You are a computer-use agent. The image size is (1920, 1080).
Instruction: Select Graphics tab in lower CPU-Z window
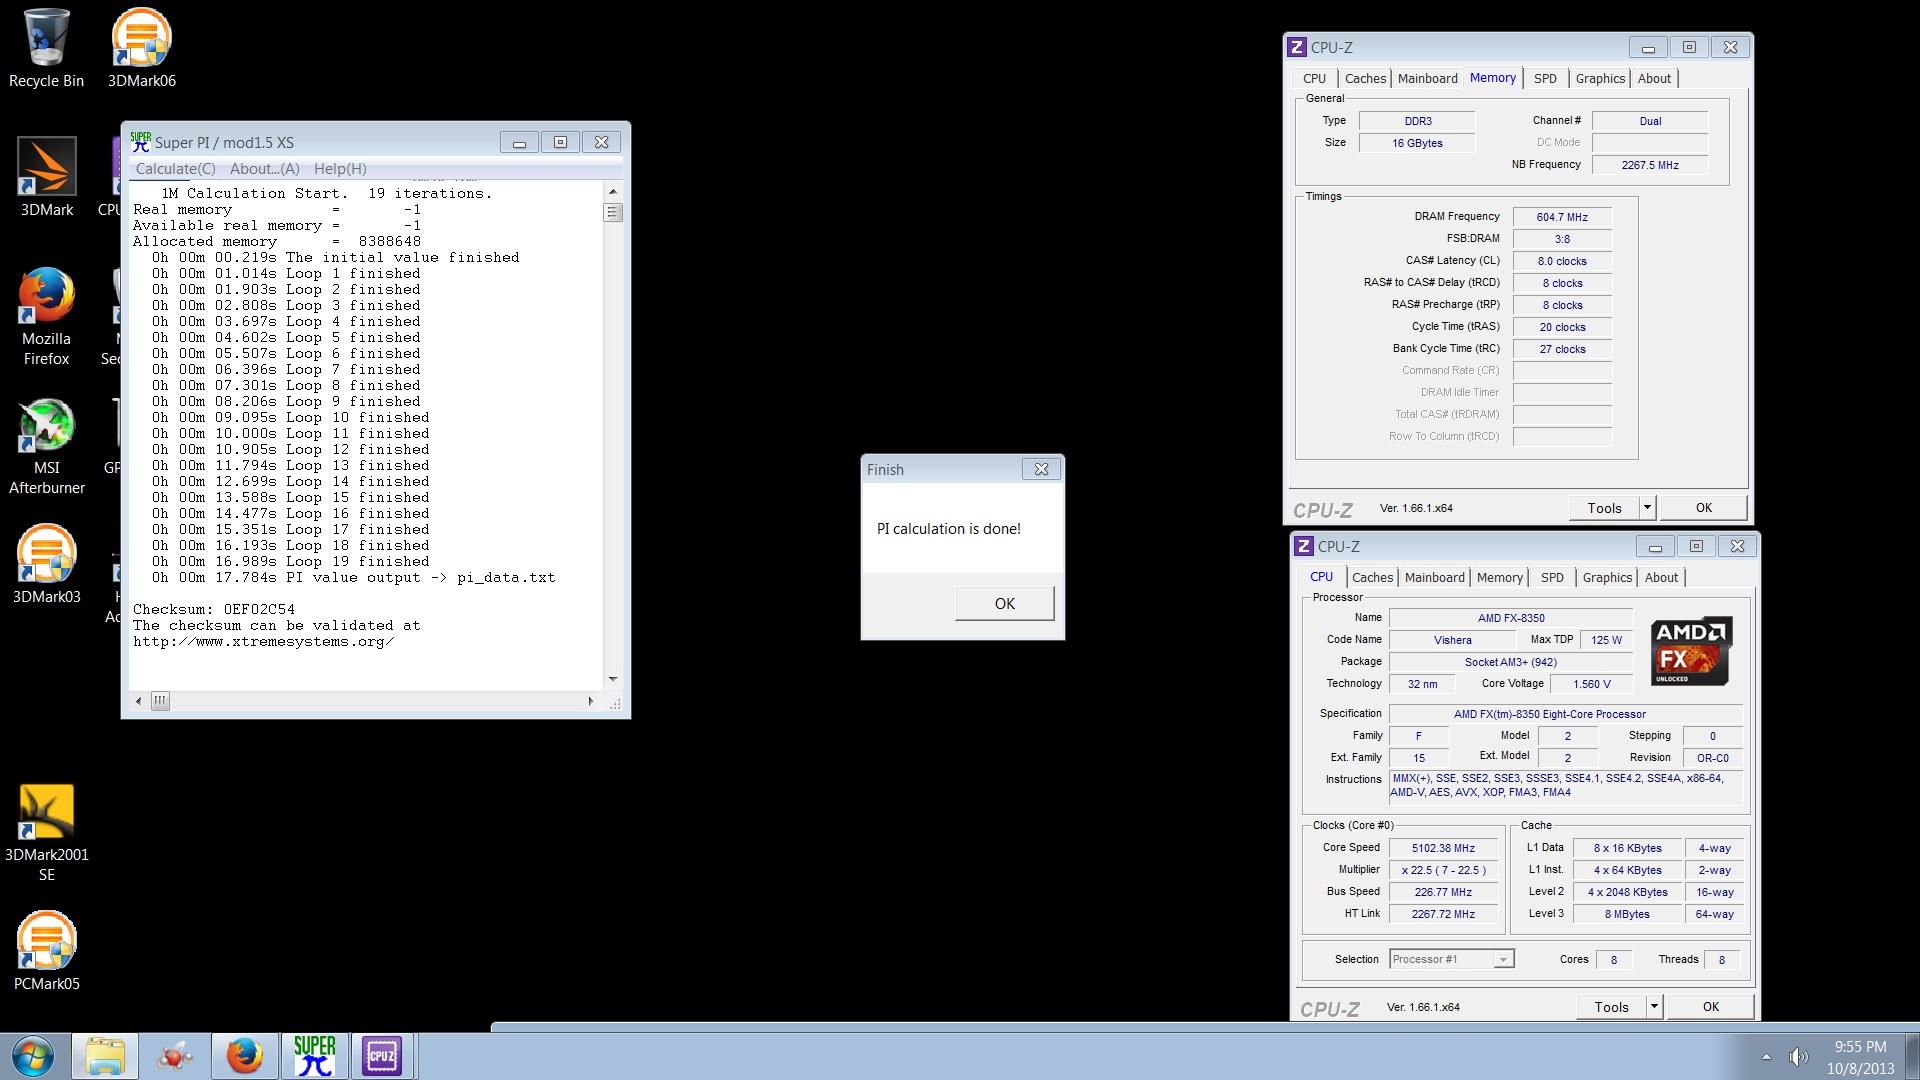point(1607,577)
